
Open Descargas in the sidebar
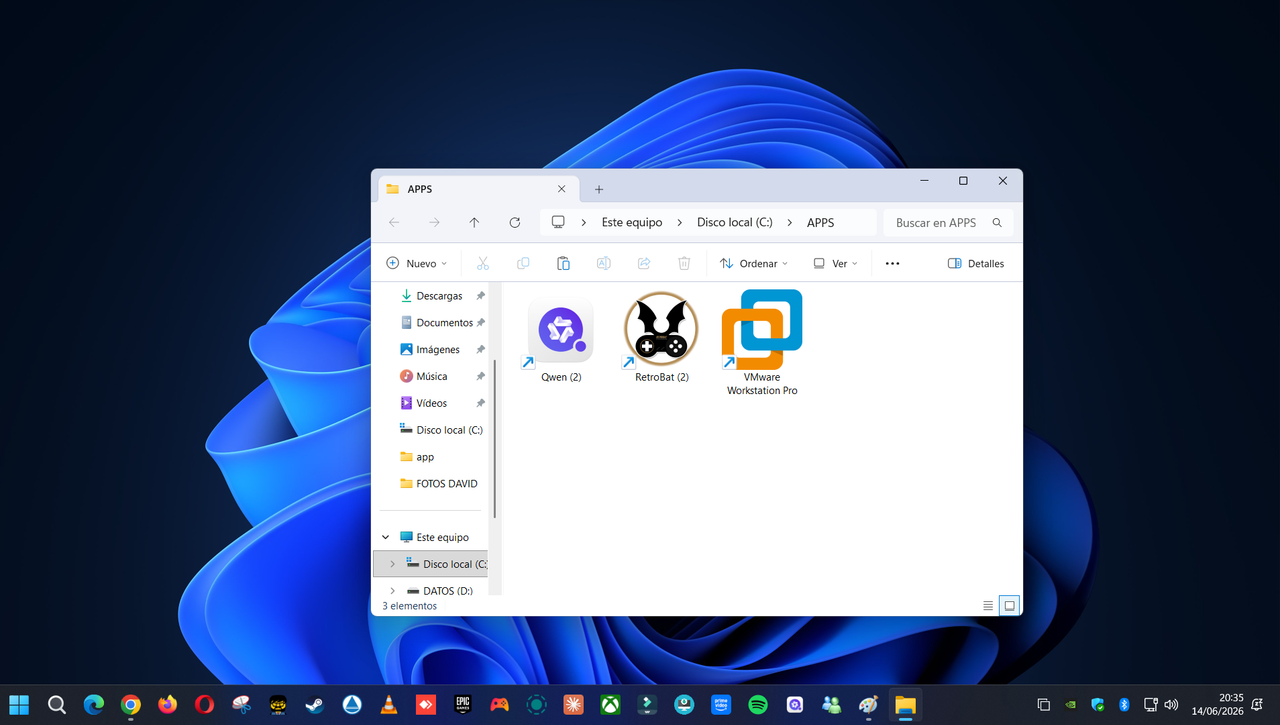click(x=439, y=296)
